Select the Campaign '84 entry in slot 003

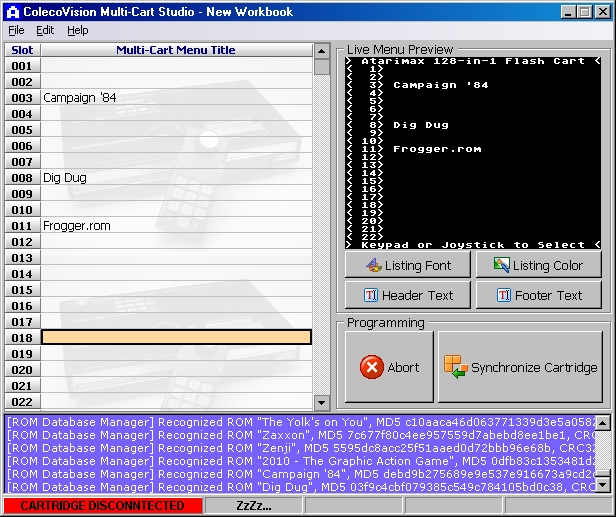(x=80, y=98)
